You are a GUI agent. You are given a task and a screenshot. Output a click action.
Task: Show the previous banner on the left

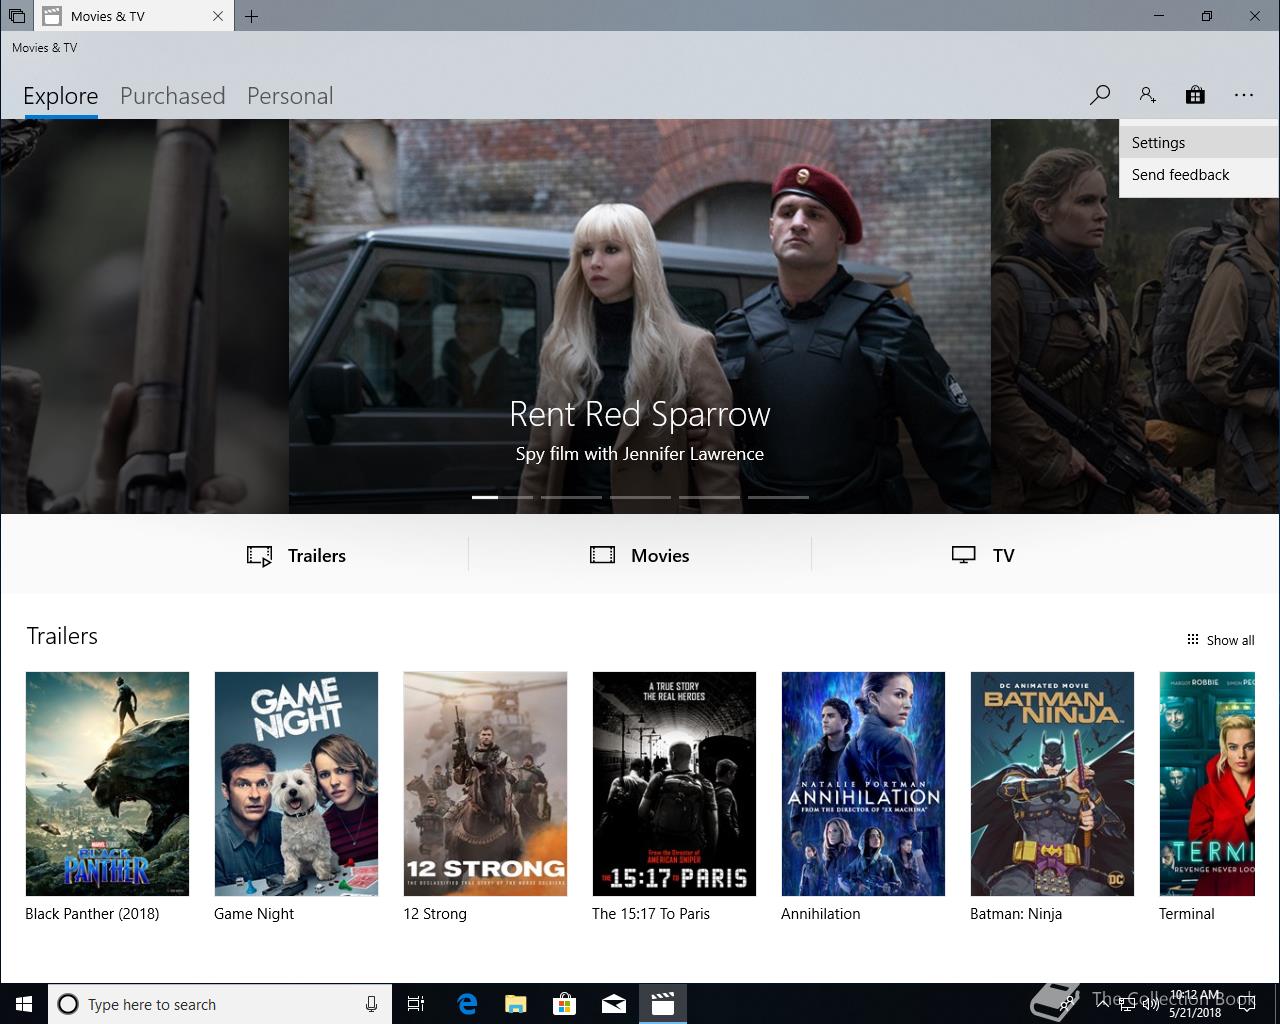[x=145, y=316]
